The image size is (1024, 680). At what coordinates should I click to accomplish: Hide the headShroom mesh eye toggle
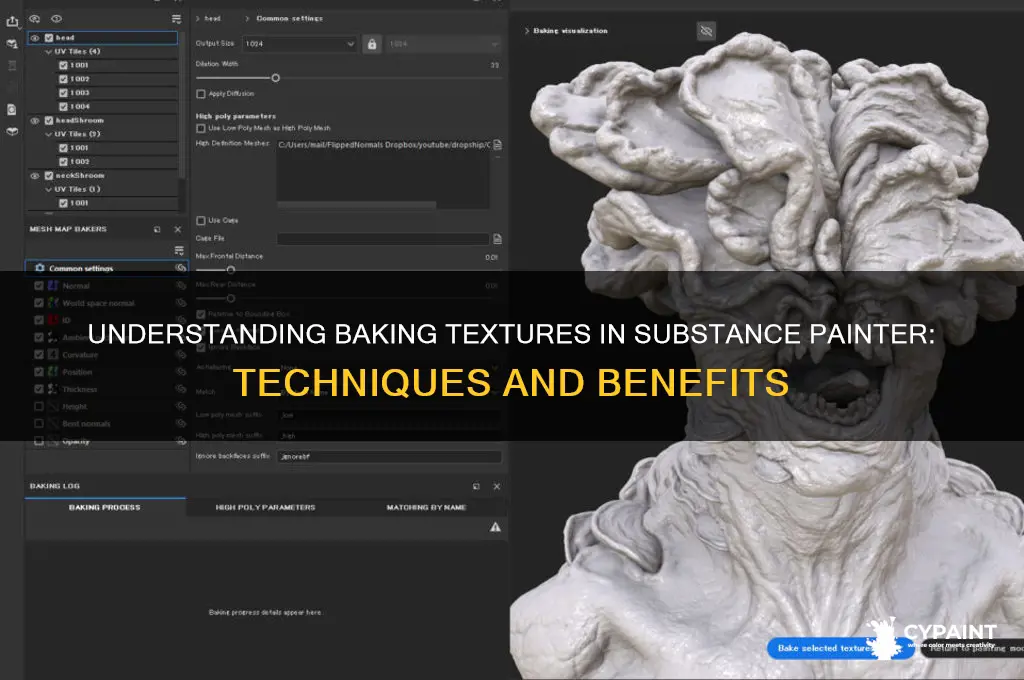coord(35,121)
